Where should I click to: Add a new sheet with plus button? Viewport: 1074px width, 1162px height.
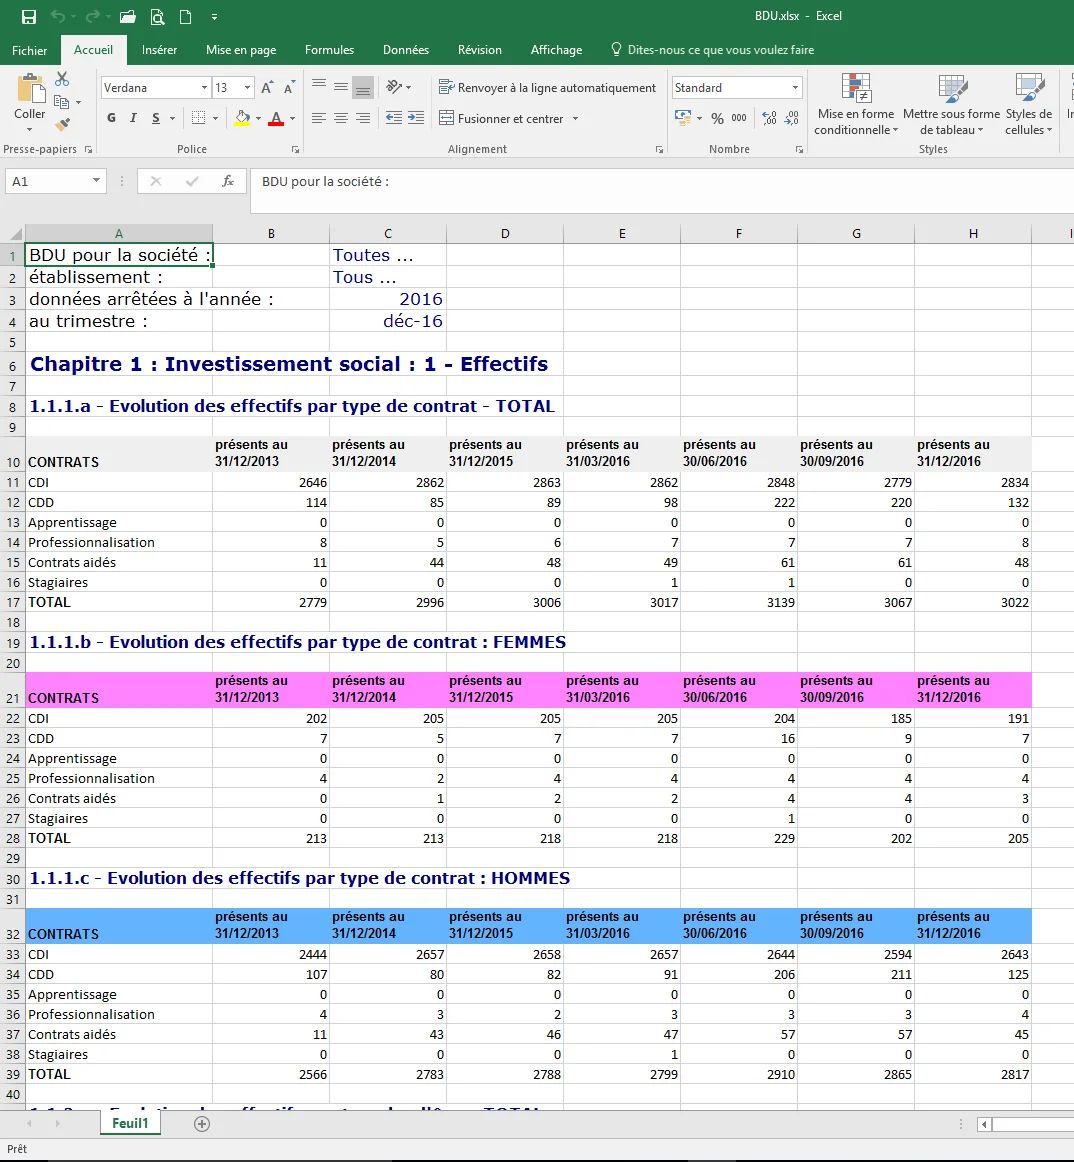pos(202,1124)
